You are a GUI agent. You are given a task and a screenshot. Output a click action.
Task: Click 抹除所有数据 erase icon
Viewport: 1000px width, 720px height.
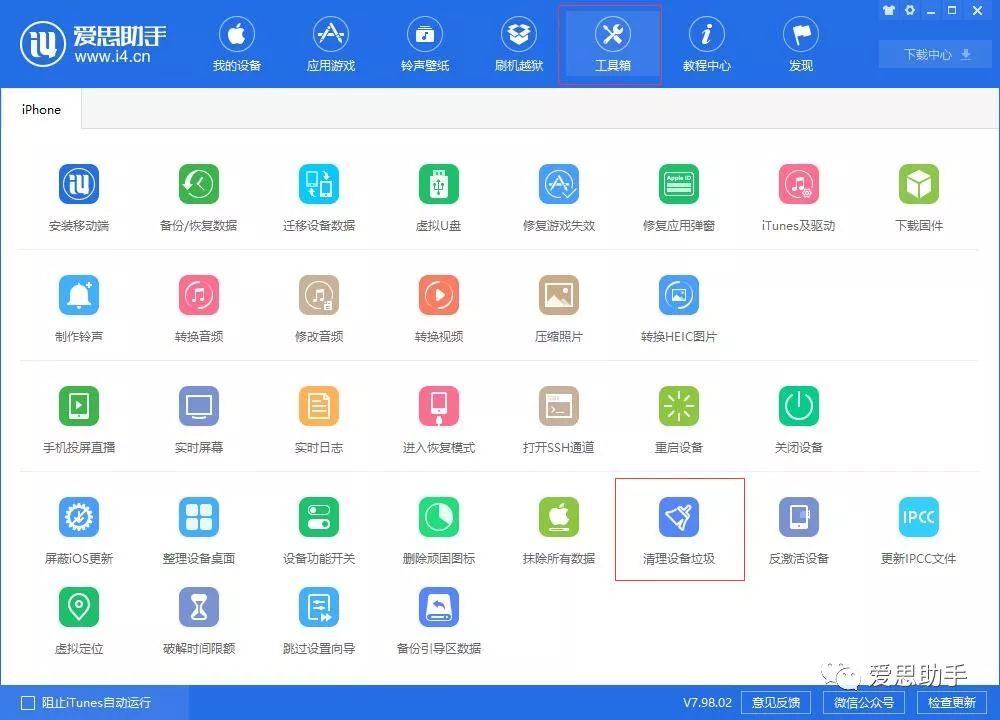click(x=559, y=517)
